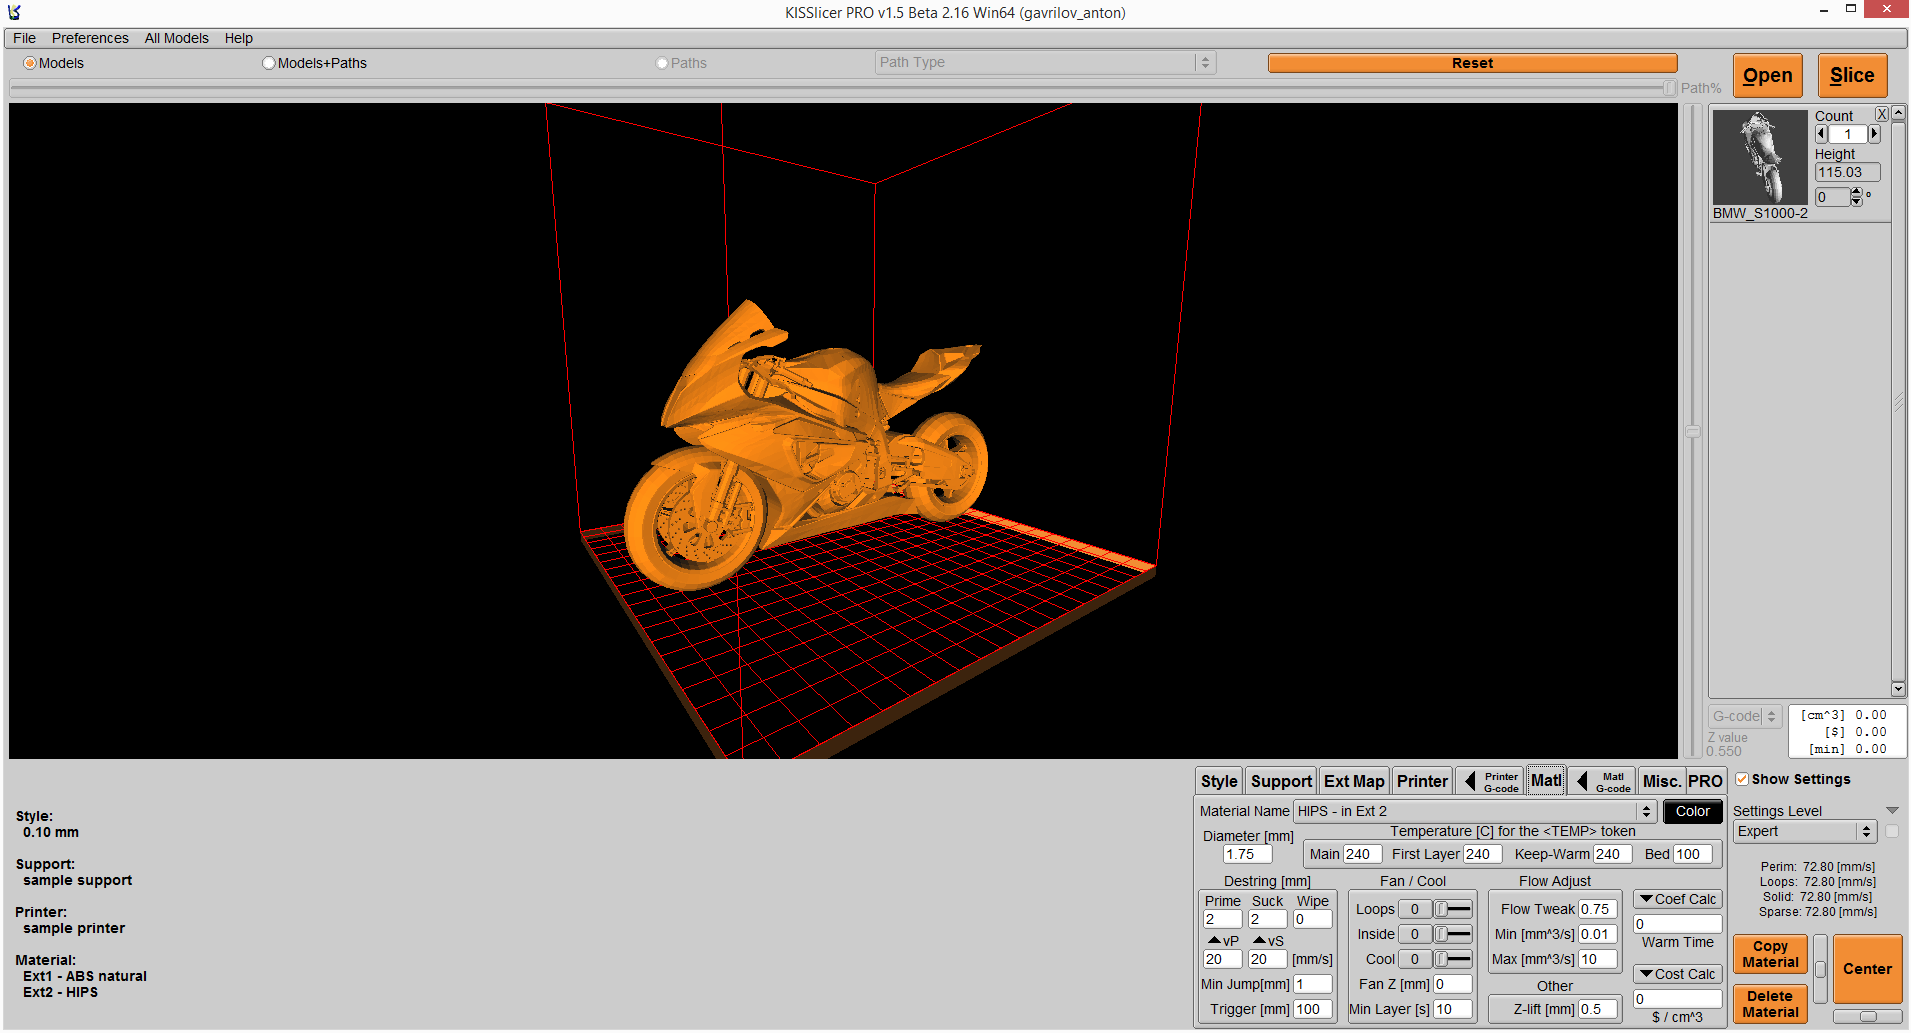Click the vS up-arrow under Suck
Screen dimensions: 1911x1033
(x=1260, y=940)
